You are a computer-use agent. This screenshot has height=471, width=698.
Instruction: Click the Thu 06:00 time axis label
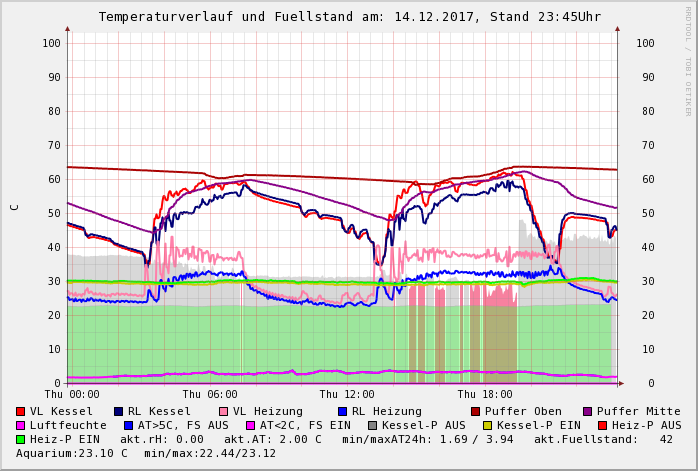(x=210, y=395)
